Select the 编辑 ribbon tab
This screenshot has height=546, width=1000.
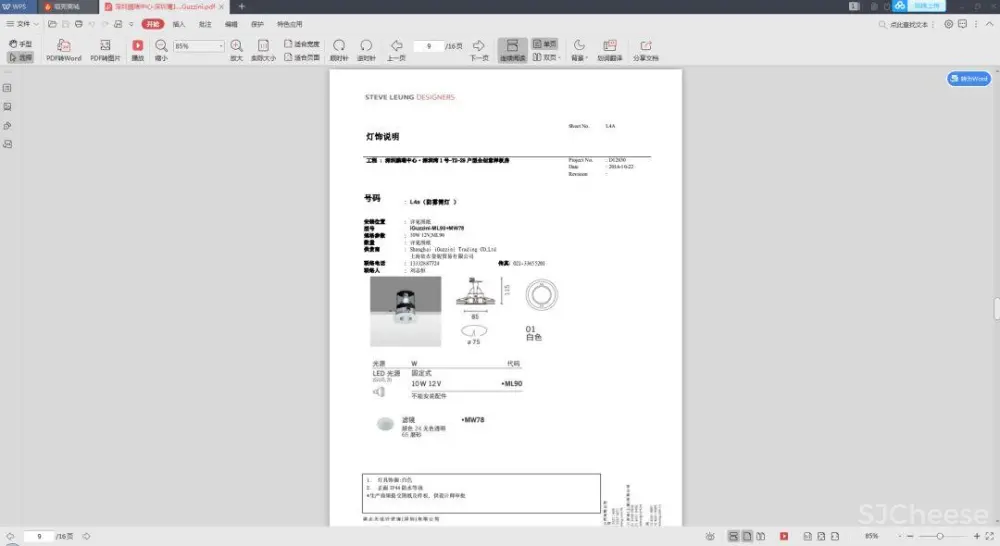(231, 24)
